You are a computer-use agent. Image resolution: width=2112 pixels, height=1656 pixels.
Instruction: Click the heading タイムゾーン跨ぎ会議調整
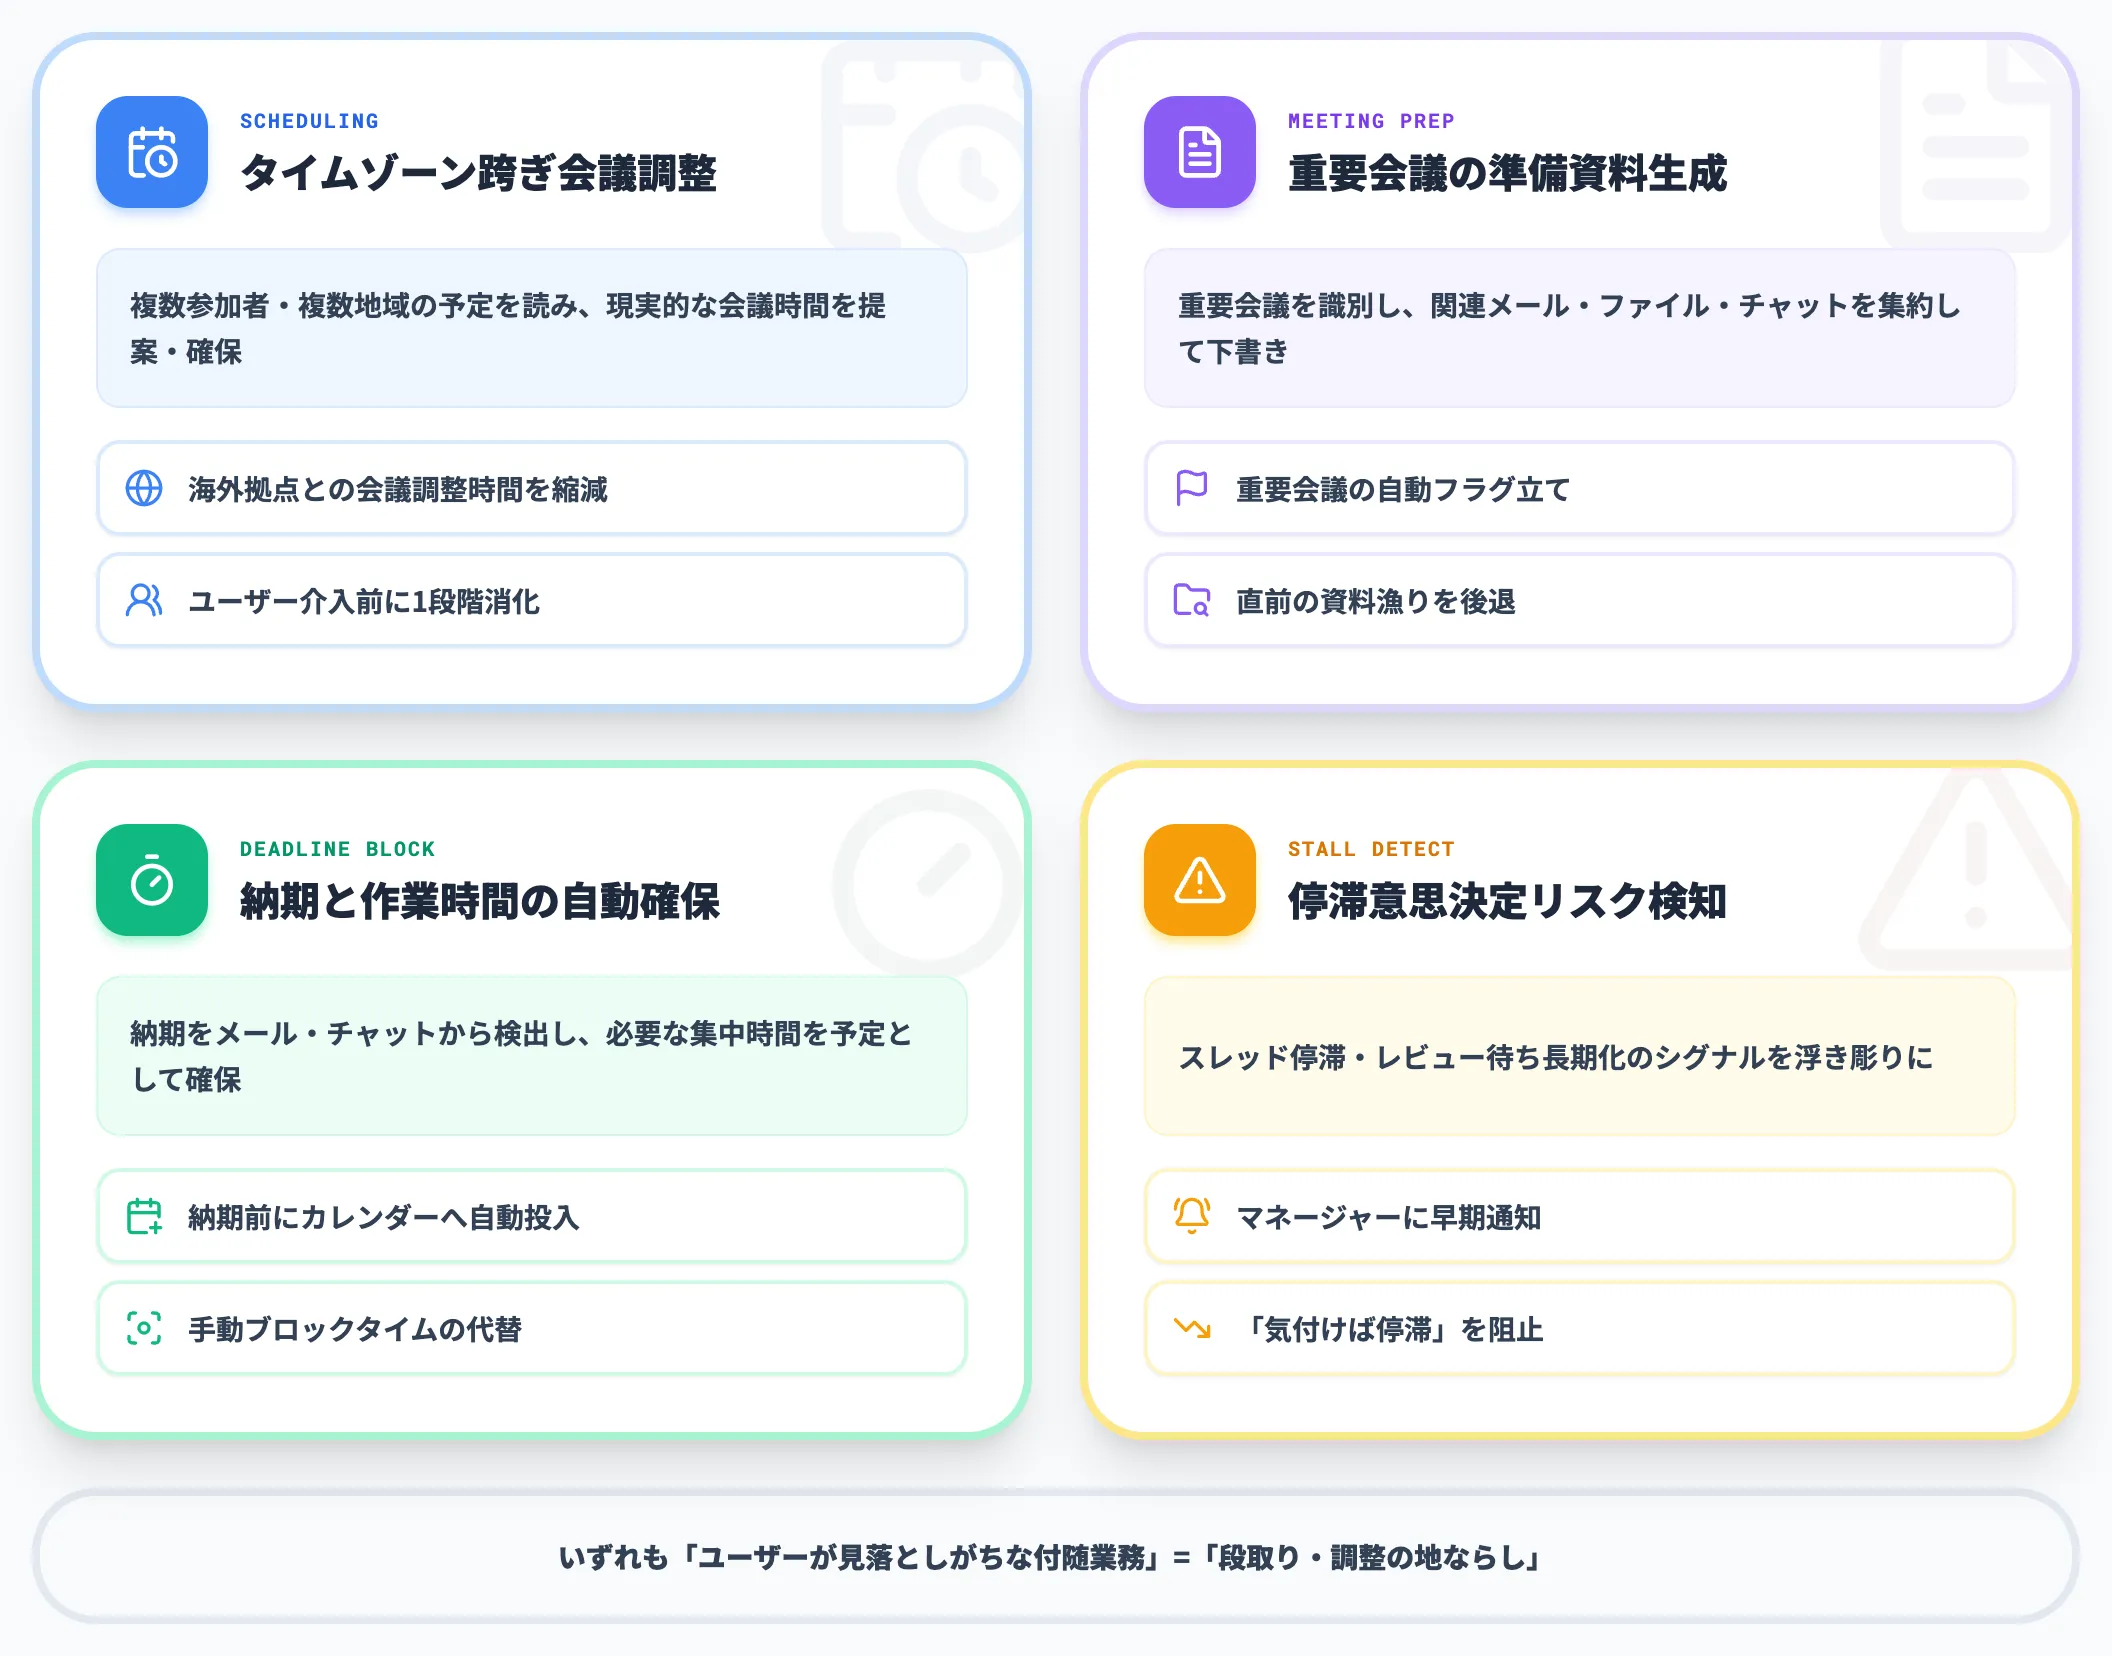(479, 173)
